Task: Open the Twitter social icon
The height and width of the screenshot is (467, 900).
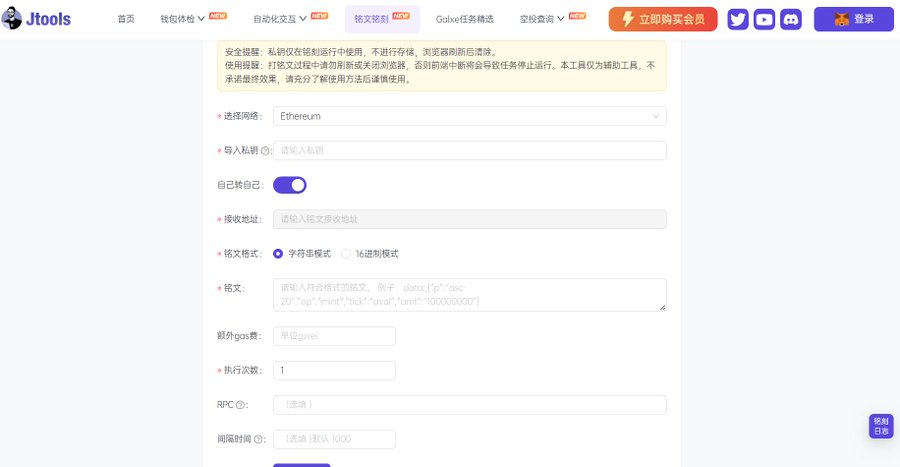Action: tap(738, 20)
